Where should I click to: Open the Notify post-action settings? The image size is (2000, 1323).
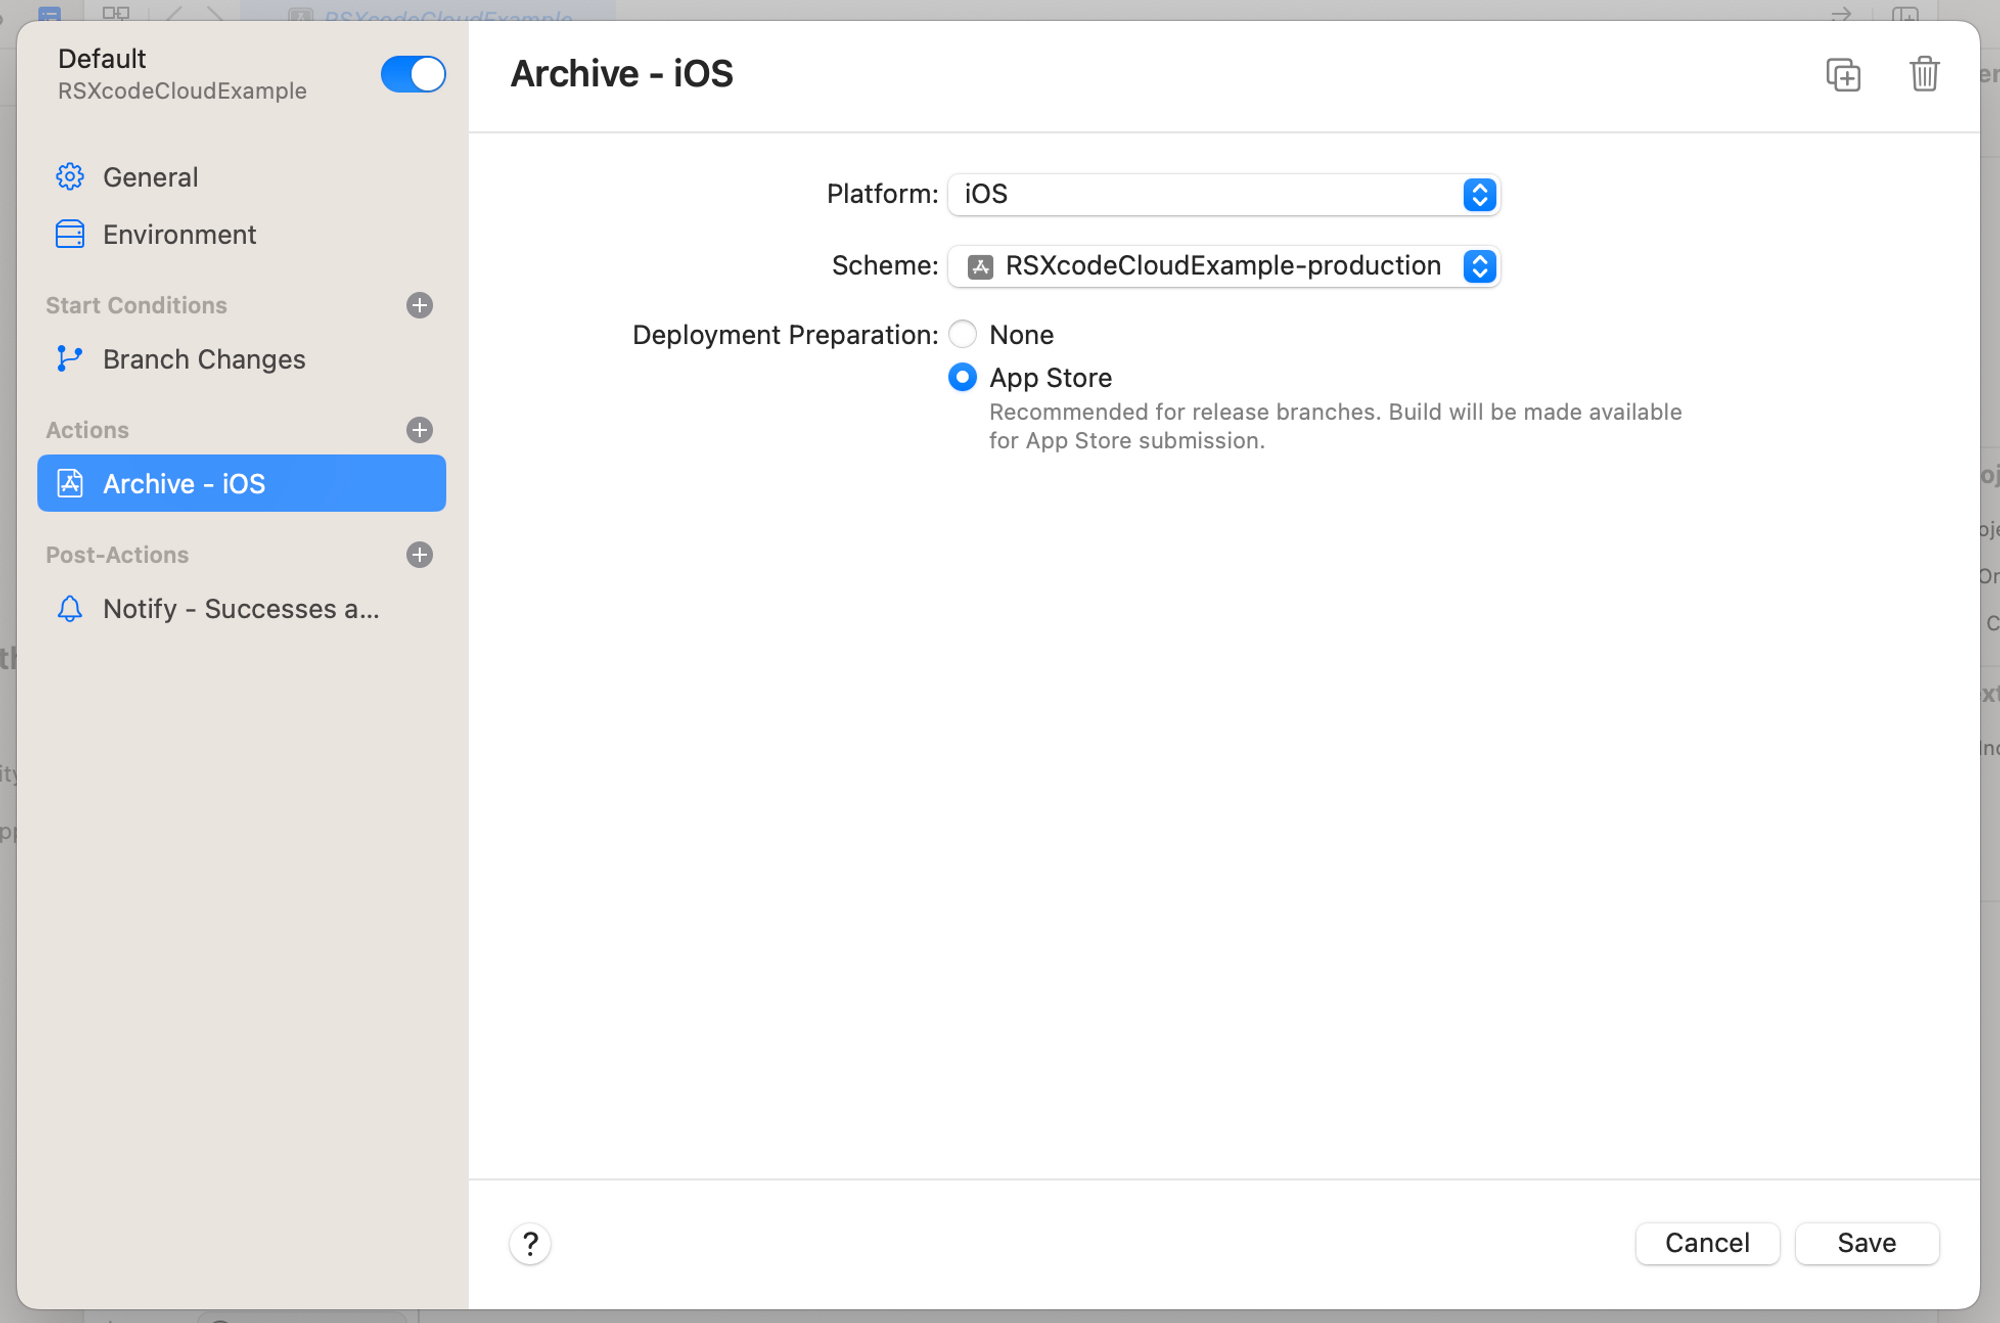pos(240,609)
